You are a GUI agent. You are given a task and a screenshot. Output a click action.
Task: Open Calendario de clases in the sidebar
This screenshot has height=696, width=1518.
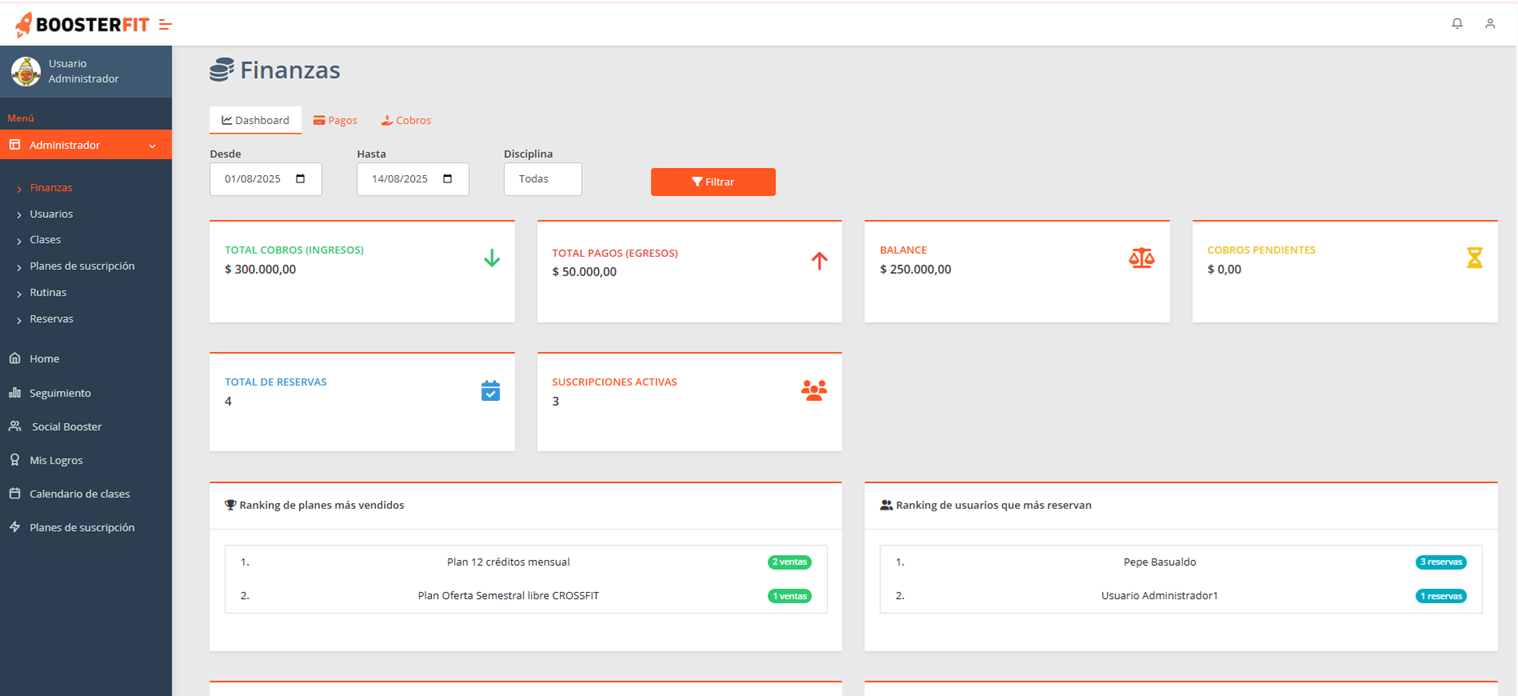point(80,493)
